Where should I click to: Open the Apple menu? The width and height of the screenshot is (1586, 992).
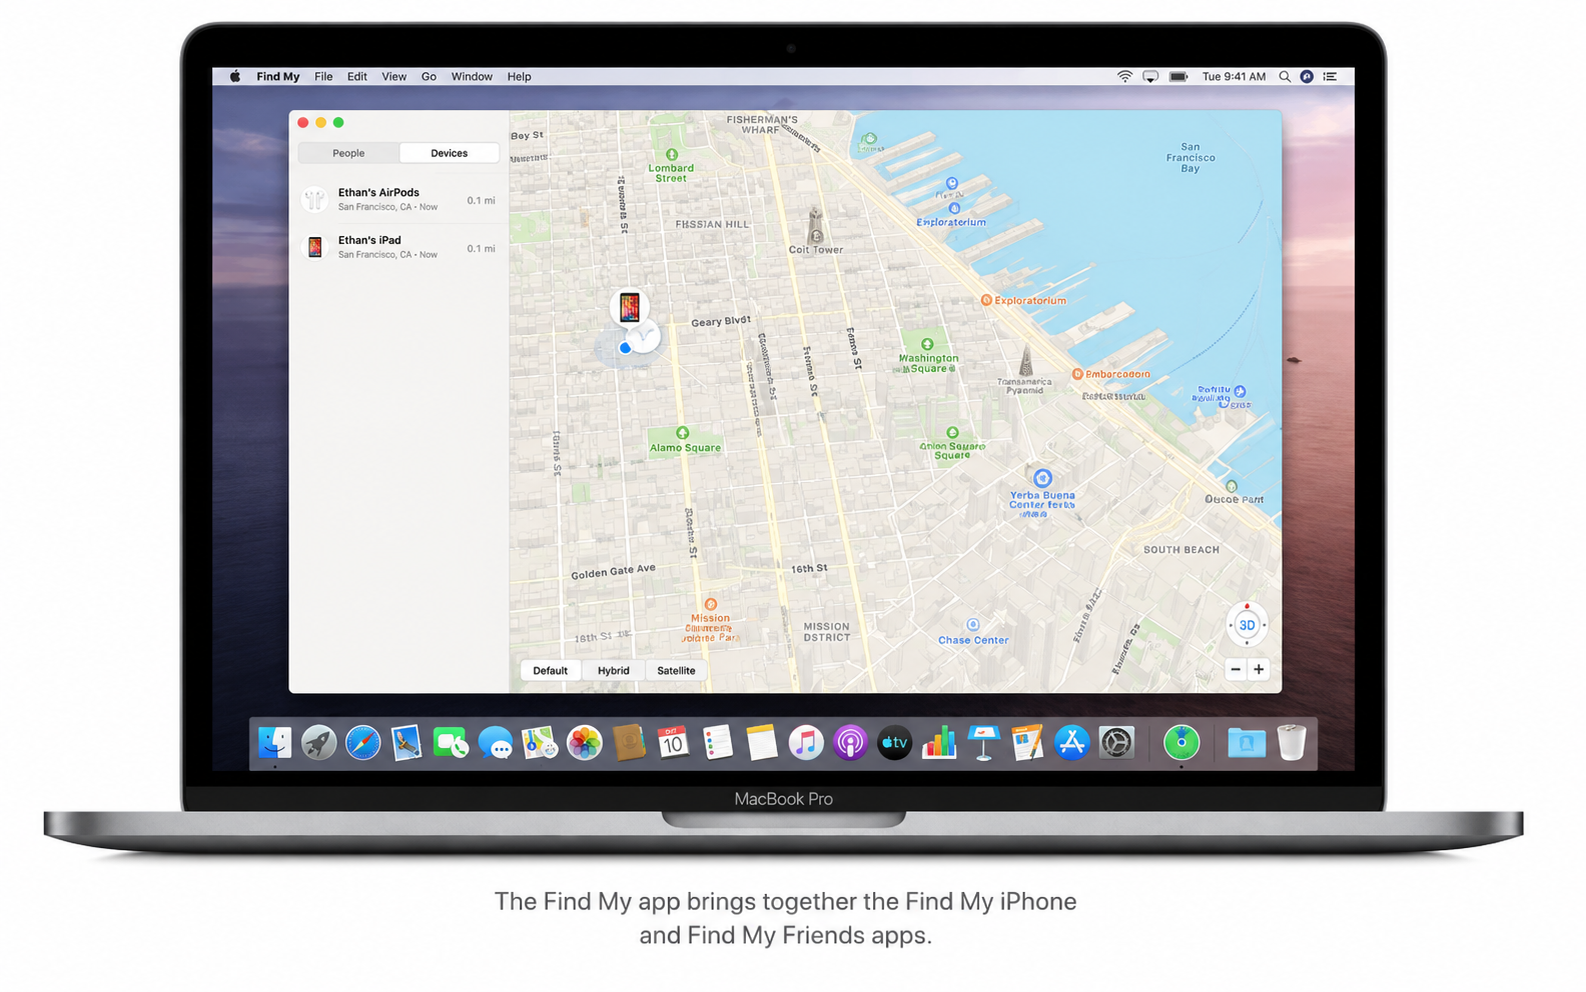click(235, 76)
